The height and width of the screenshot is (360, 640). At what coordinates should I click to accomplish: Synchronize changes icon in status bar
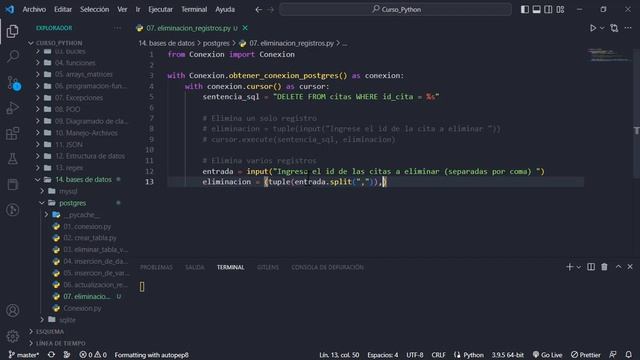coord(51,355)
